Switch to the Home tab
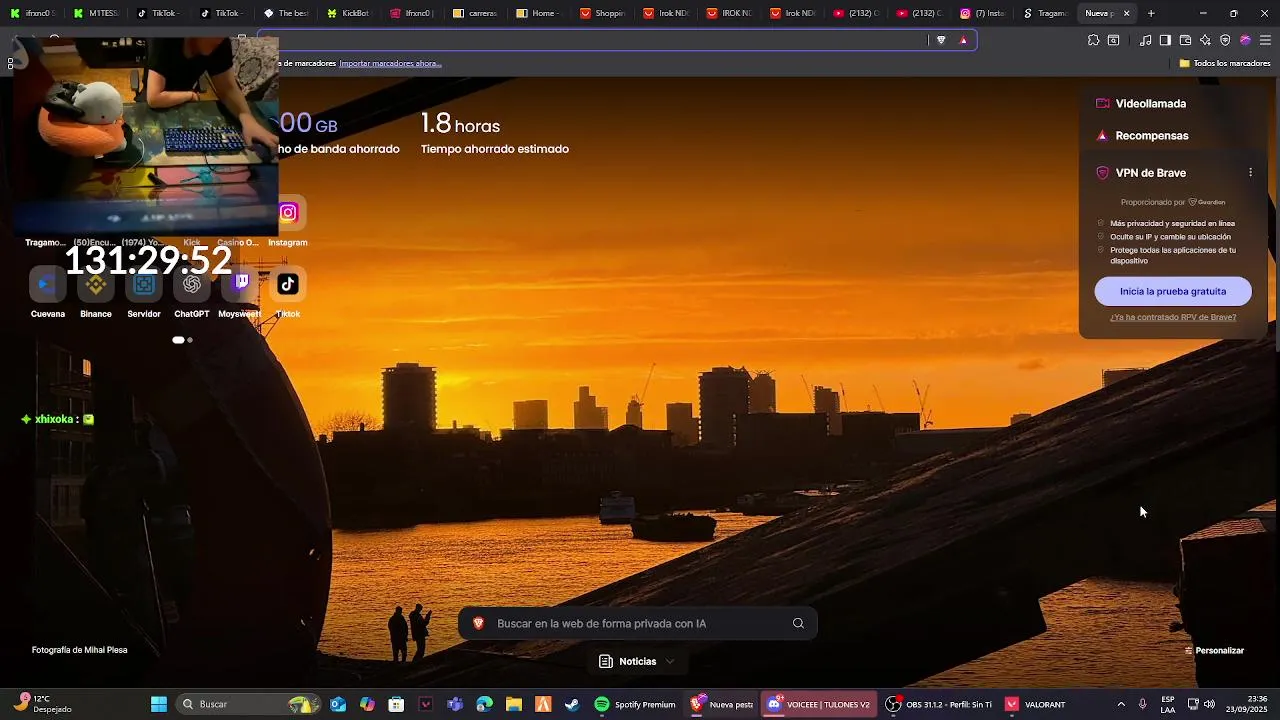This screenshot has height=720, width=1280. pyautogui.click(x=538, y=13)
